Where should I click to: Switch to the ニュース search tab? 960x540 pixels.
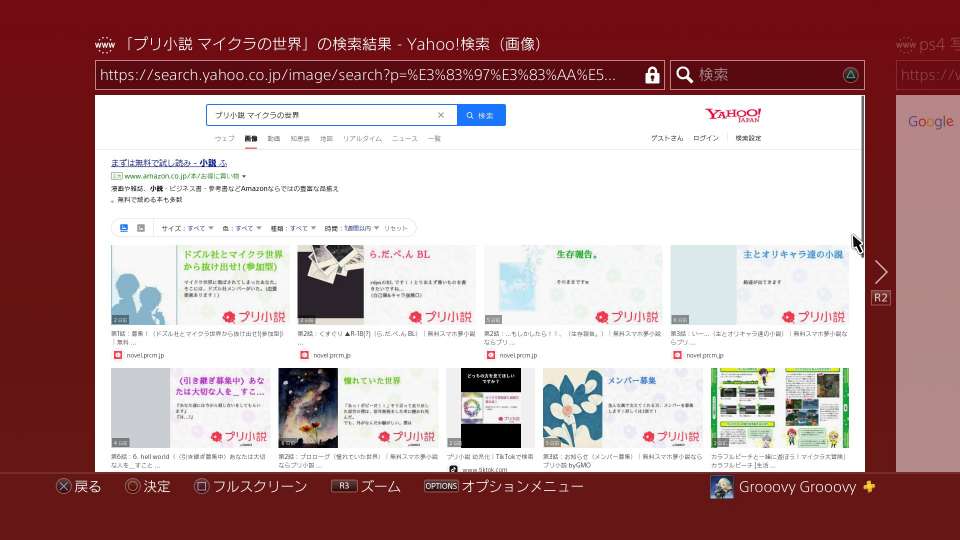click(x=405, y=139)
